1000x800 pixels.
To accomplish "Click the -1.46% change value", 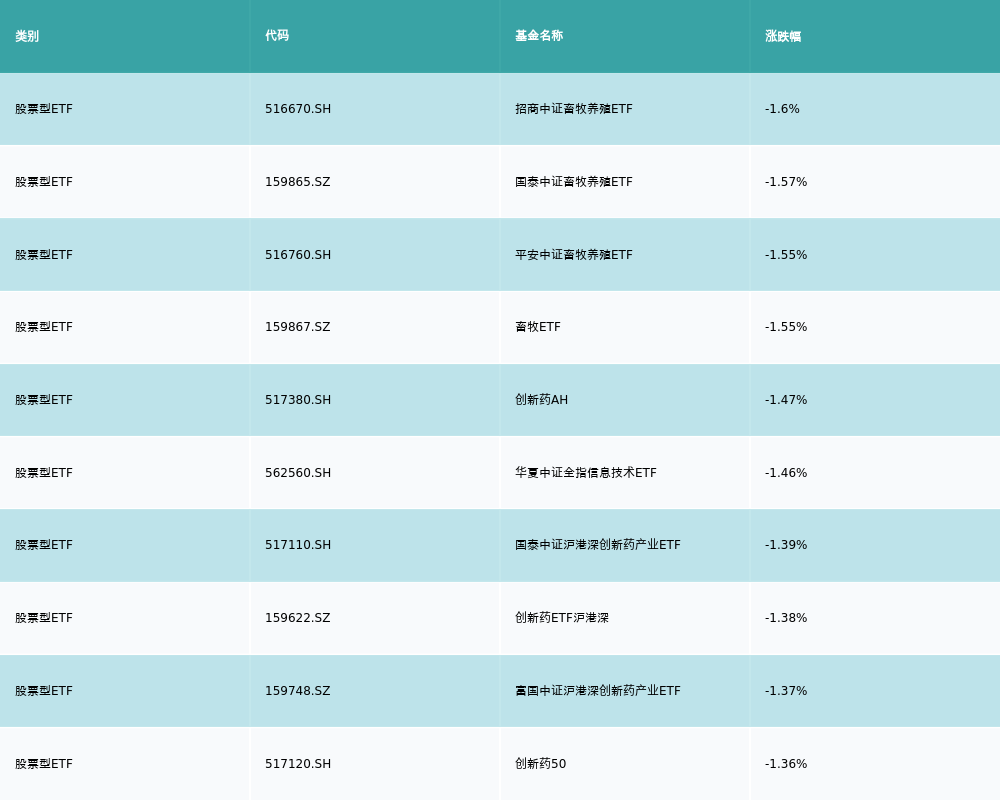I will click(786, 473).
